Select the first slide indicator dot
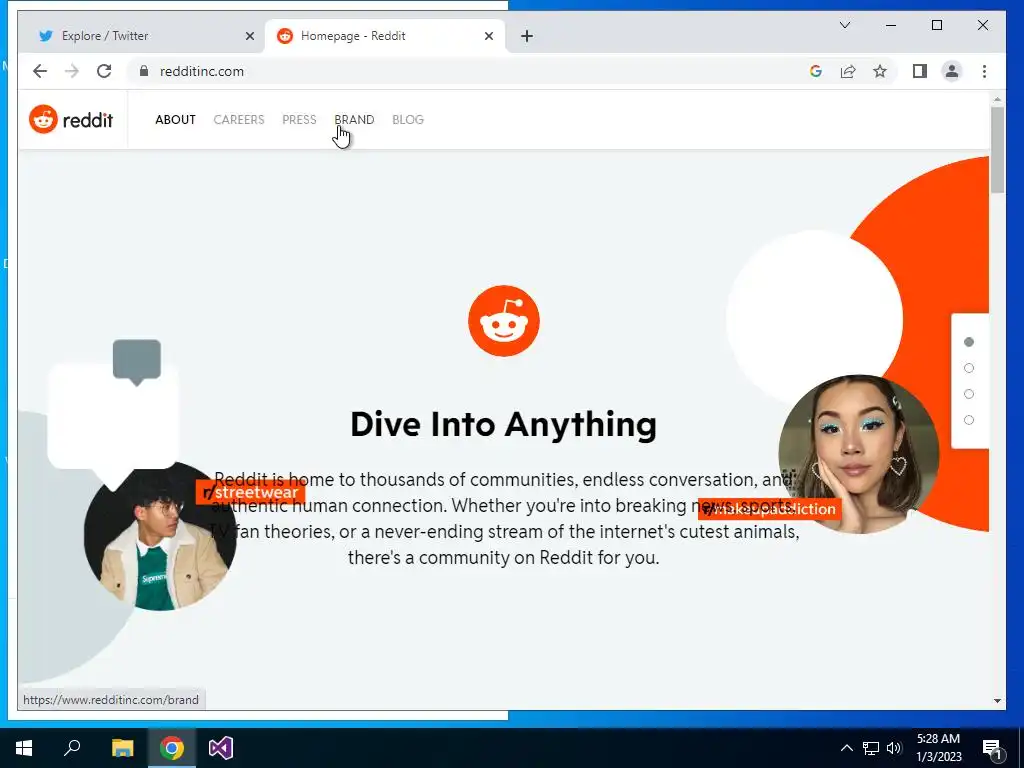1024x768 pixels. [x=969, y=342]
